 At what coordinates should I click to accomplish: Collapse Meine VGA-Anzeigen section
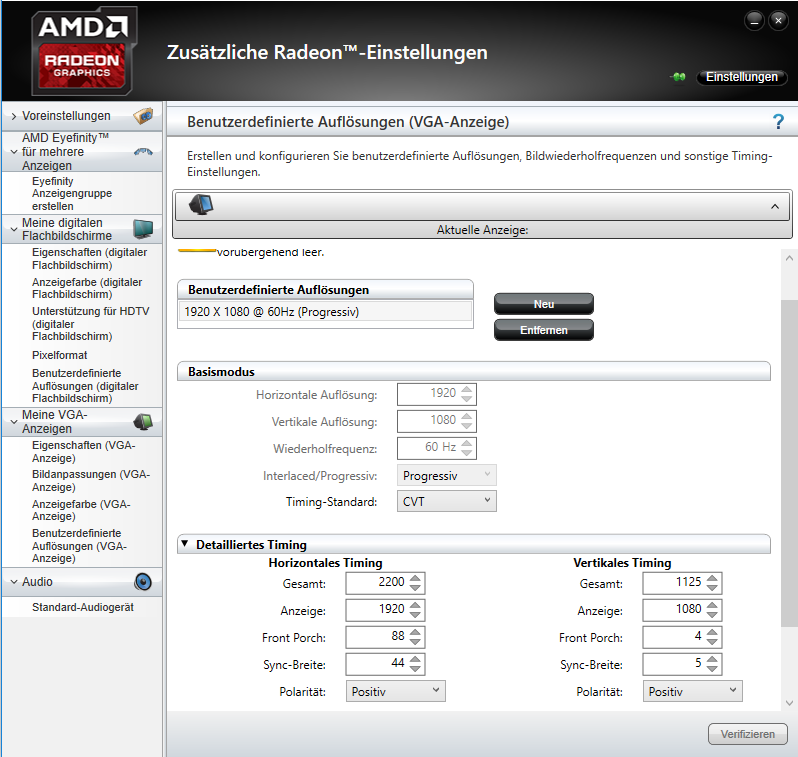coord(14,422)
